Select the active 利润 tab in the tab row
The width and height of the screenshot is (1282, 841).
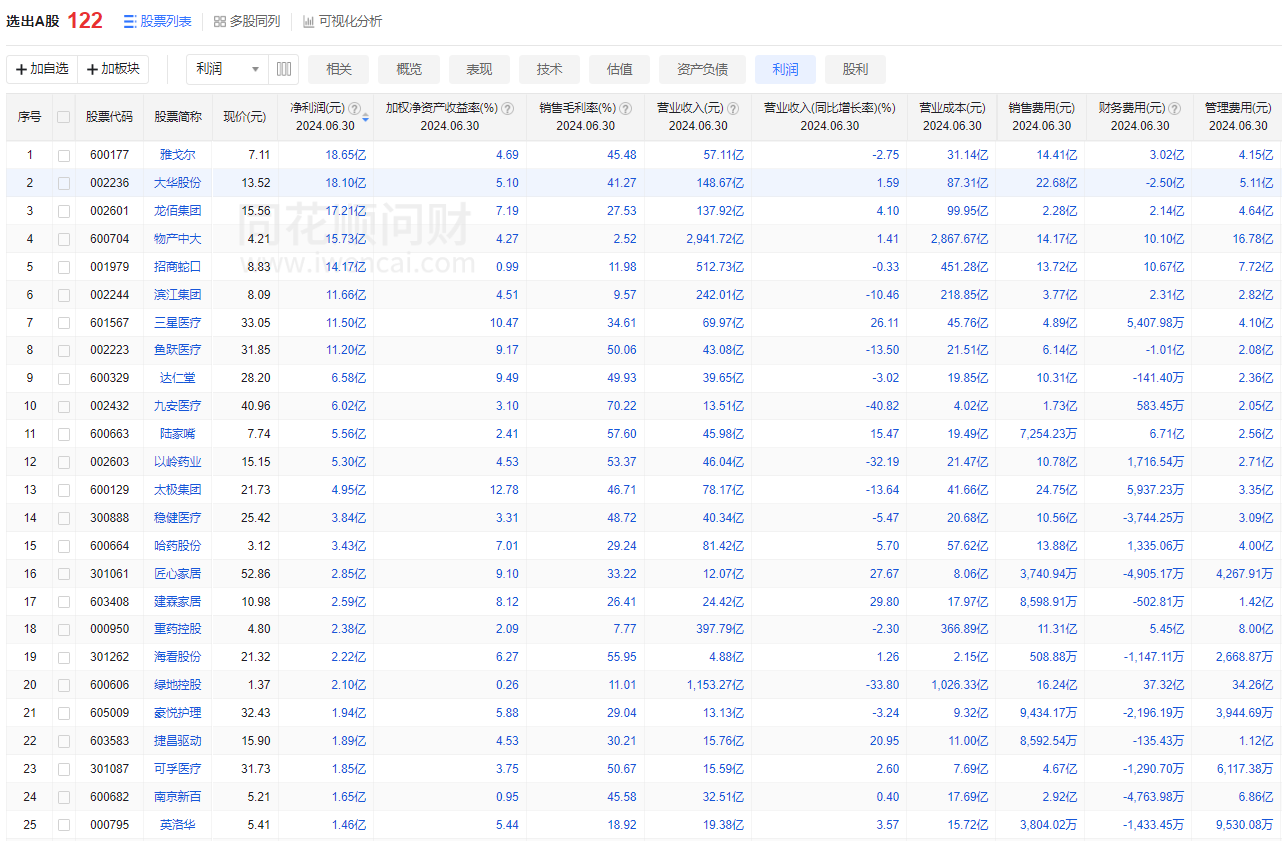(785, 69)
